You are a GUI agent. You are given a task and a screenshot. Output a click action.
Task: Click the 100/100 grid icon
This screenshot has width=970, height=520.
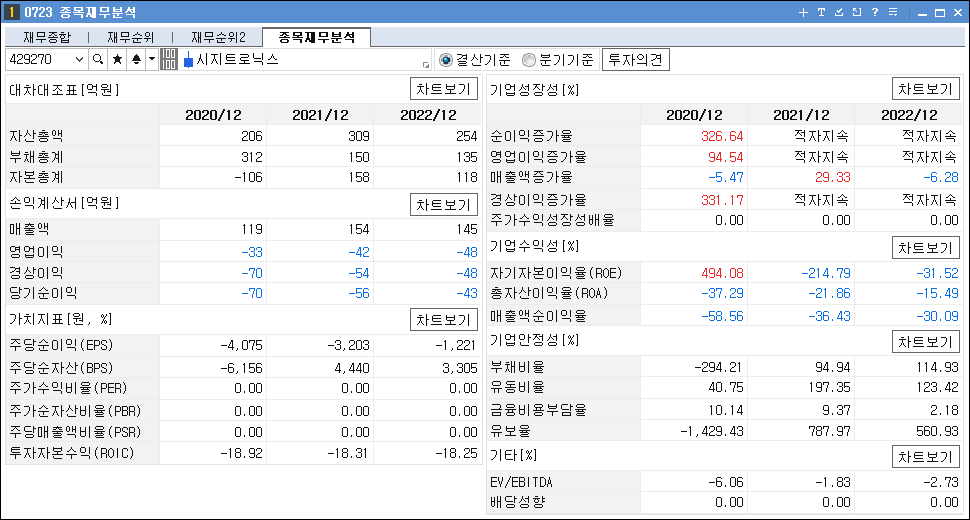click(x=168, y=59)
